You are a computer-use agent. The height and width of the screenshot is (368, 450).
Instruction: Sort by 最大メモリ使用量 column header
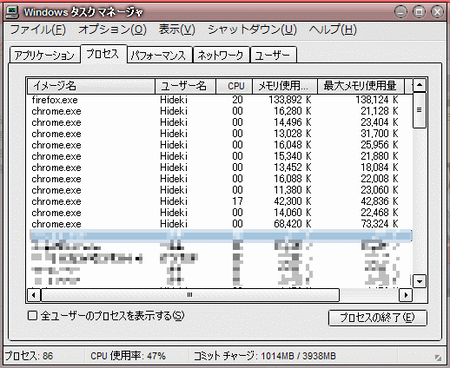361,86
